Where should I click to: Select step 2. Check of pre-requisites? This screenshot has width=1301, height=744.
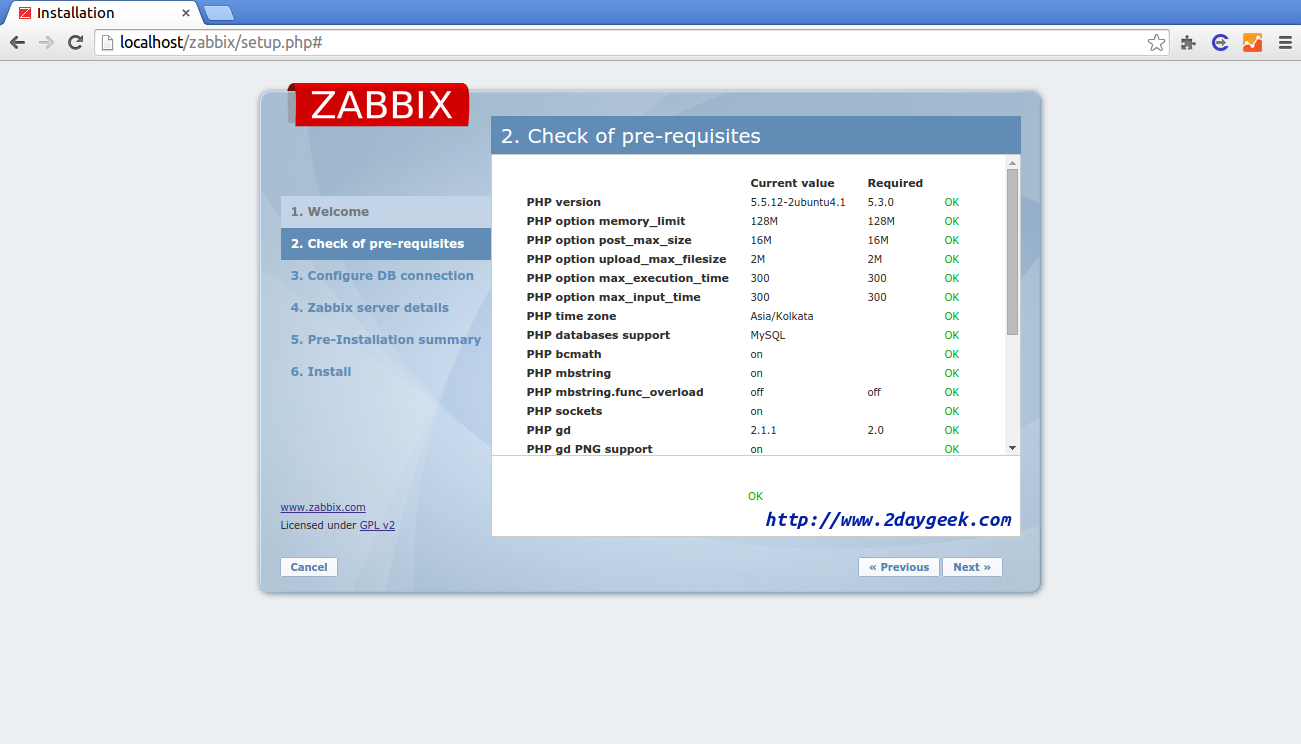[386, 244]
